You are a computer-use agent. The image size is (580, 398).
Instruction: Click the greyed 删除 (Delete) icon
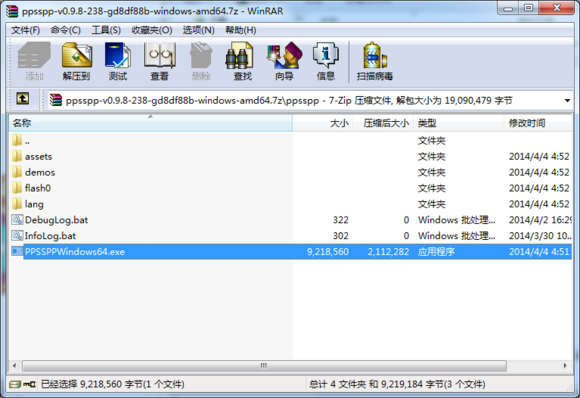click(201, 61)
